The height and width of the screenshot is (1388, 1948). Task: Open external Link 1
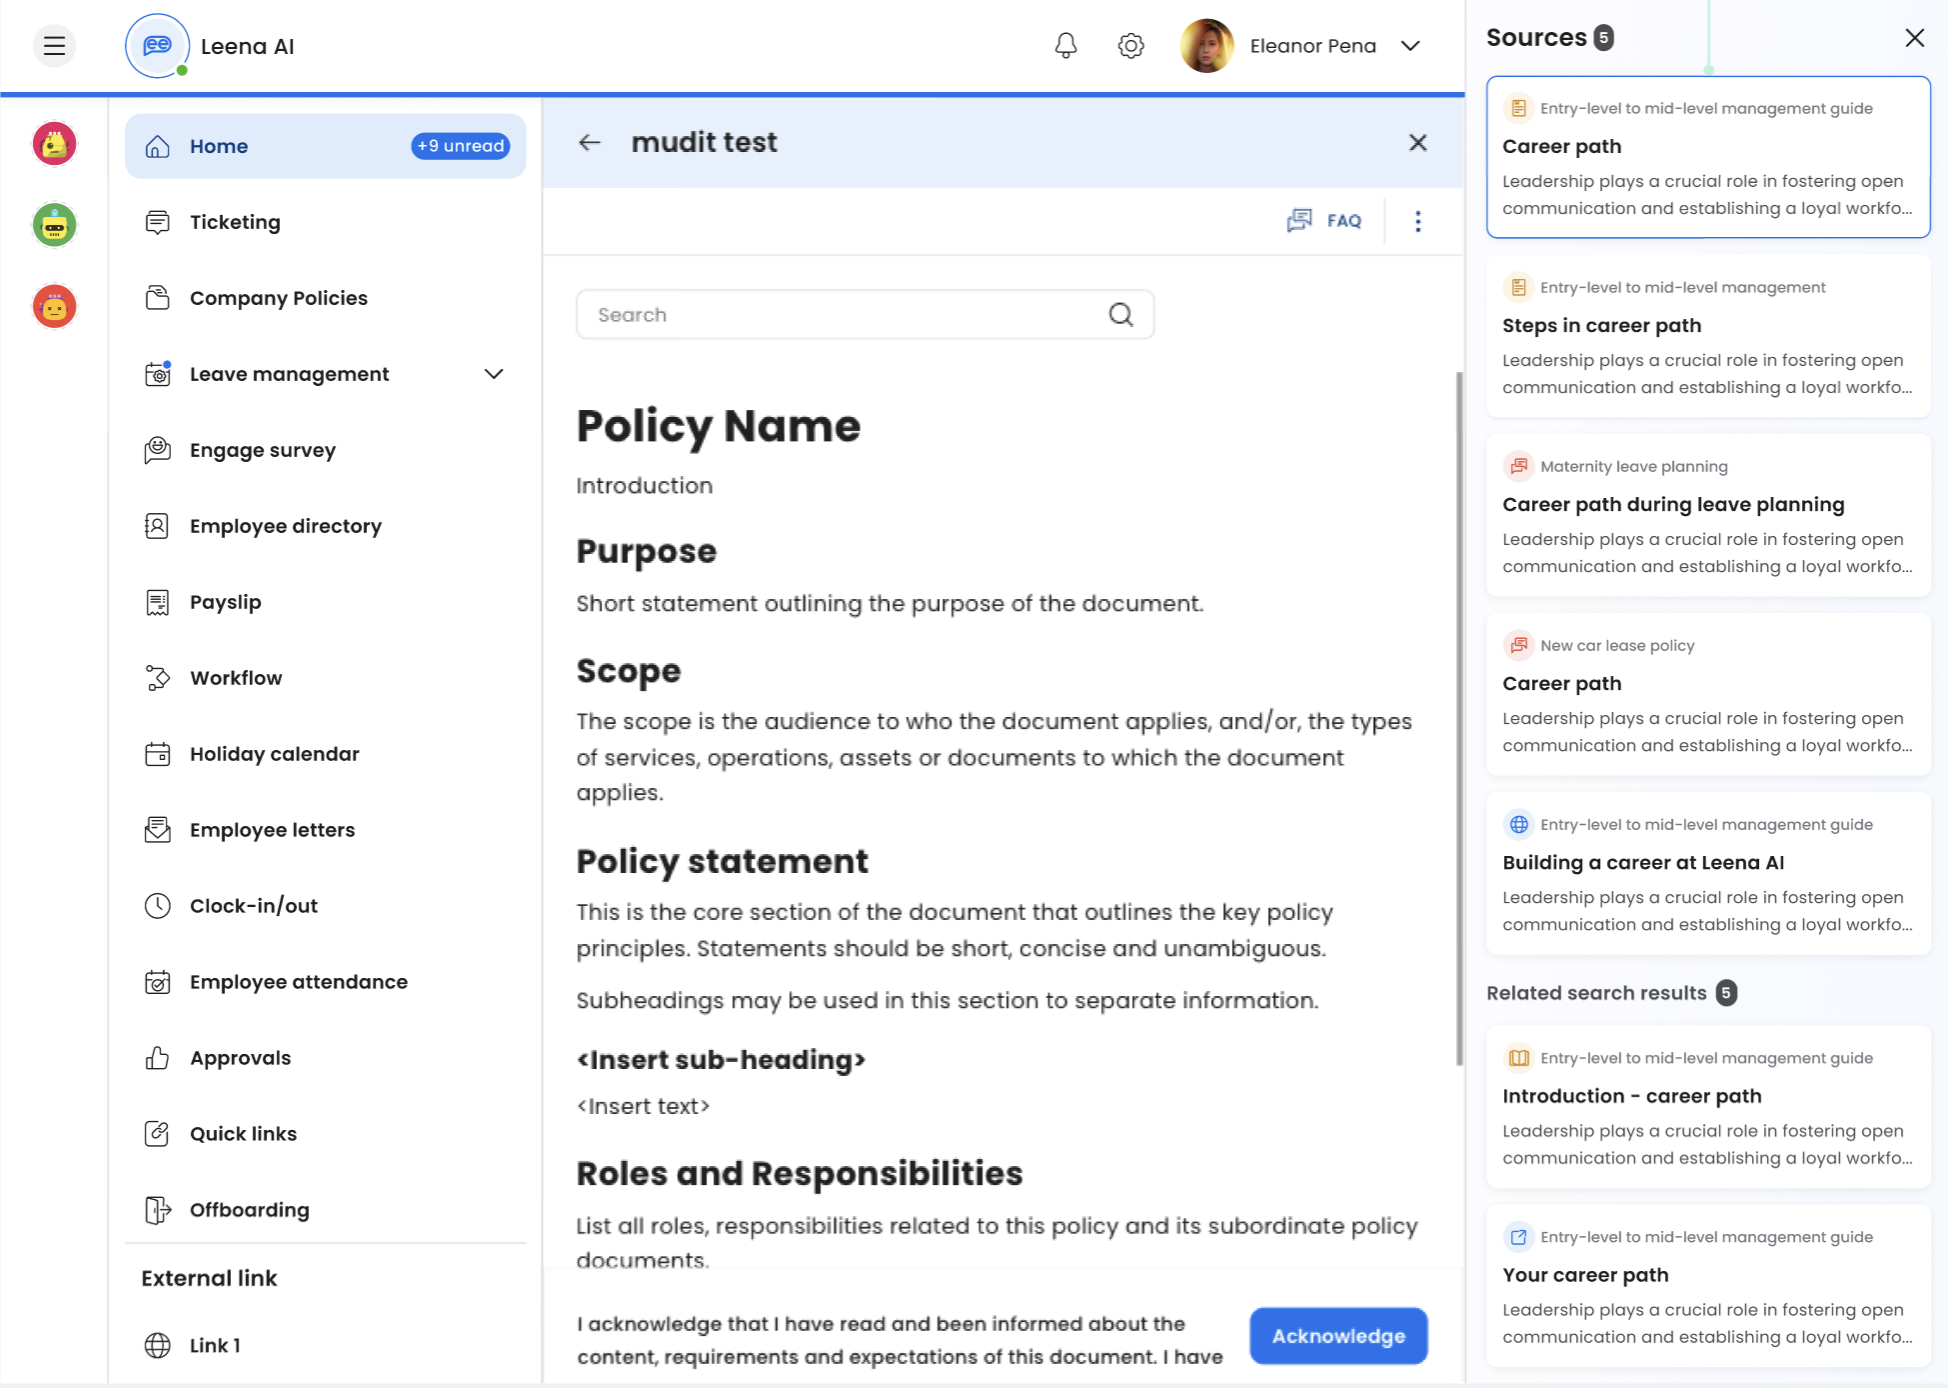(215, 1345)
